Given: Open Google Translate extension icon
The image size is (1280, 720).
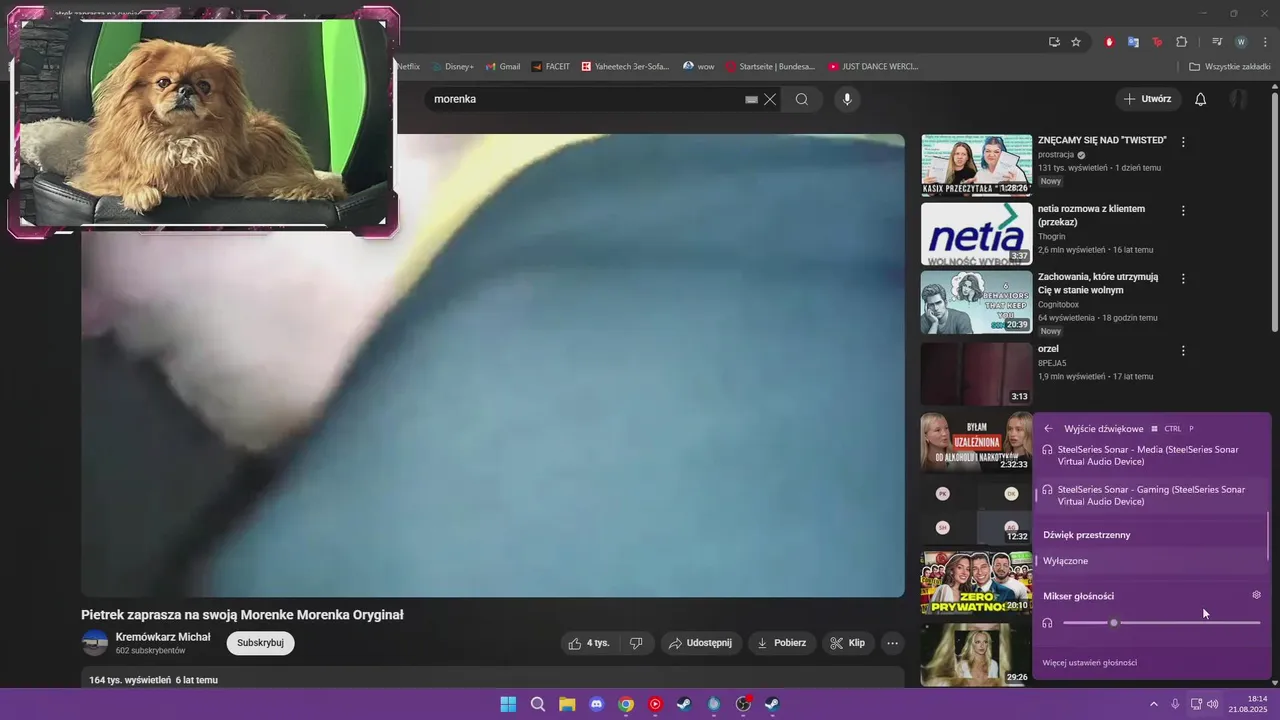Looking at the screenshot, I should tap(1133, 42).
